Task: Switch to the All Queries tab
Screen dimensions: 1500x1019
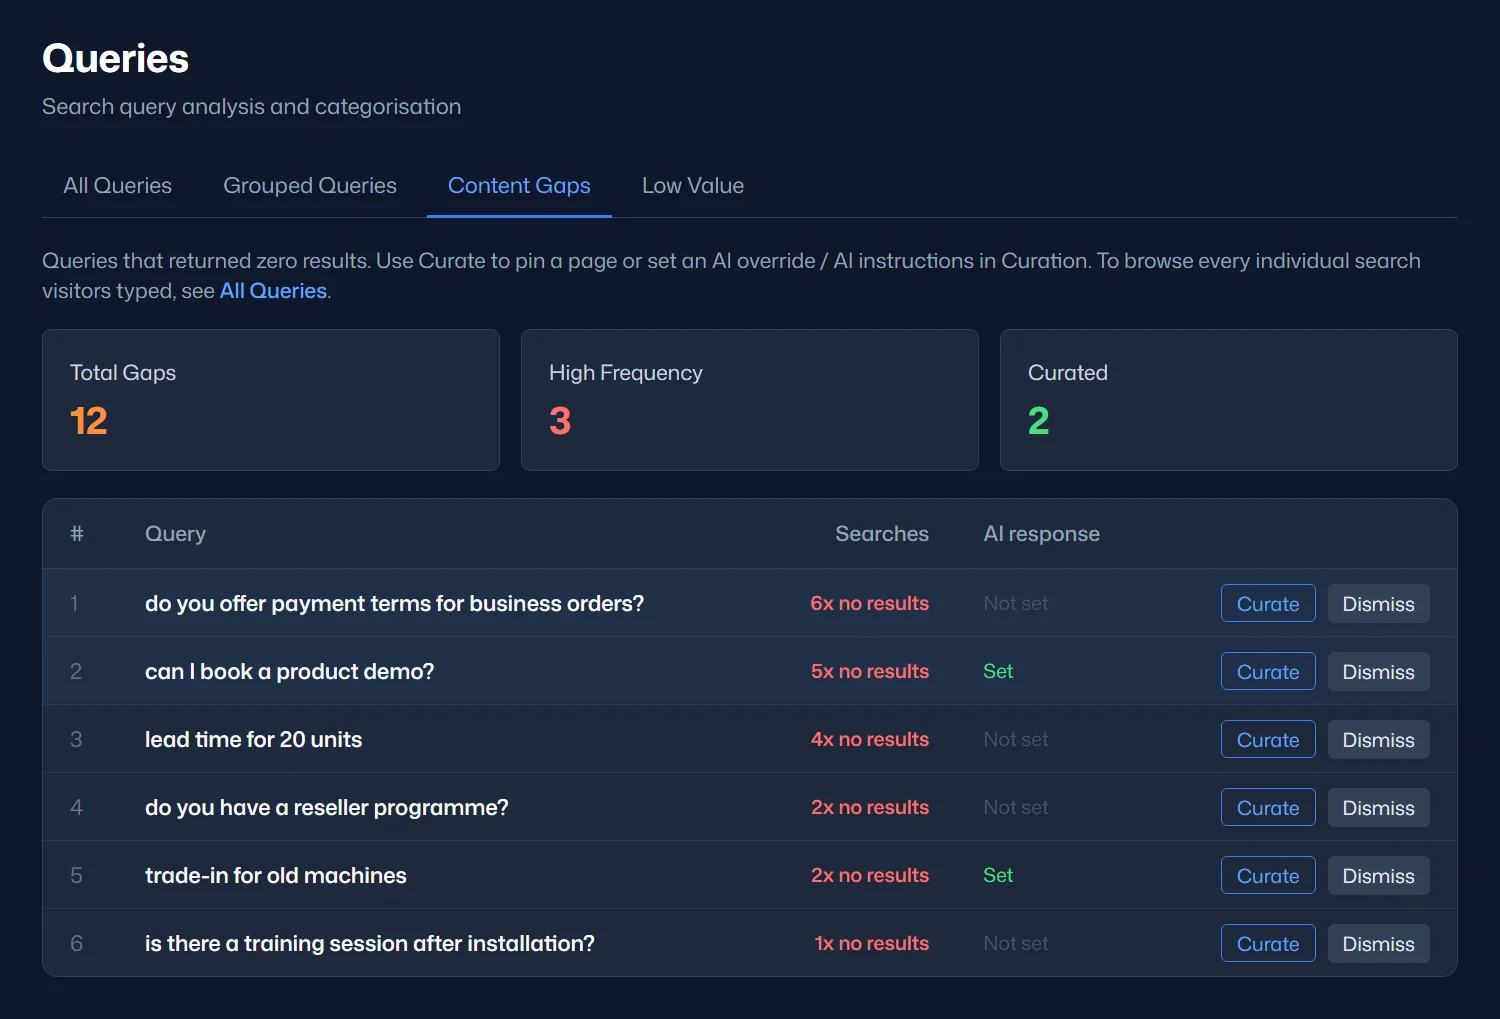Action: click(x=117, y=186)
